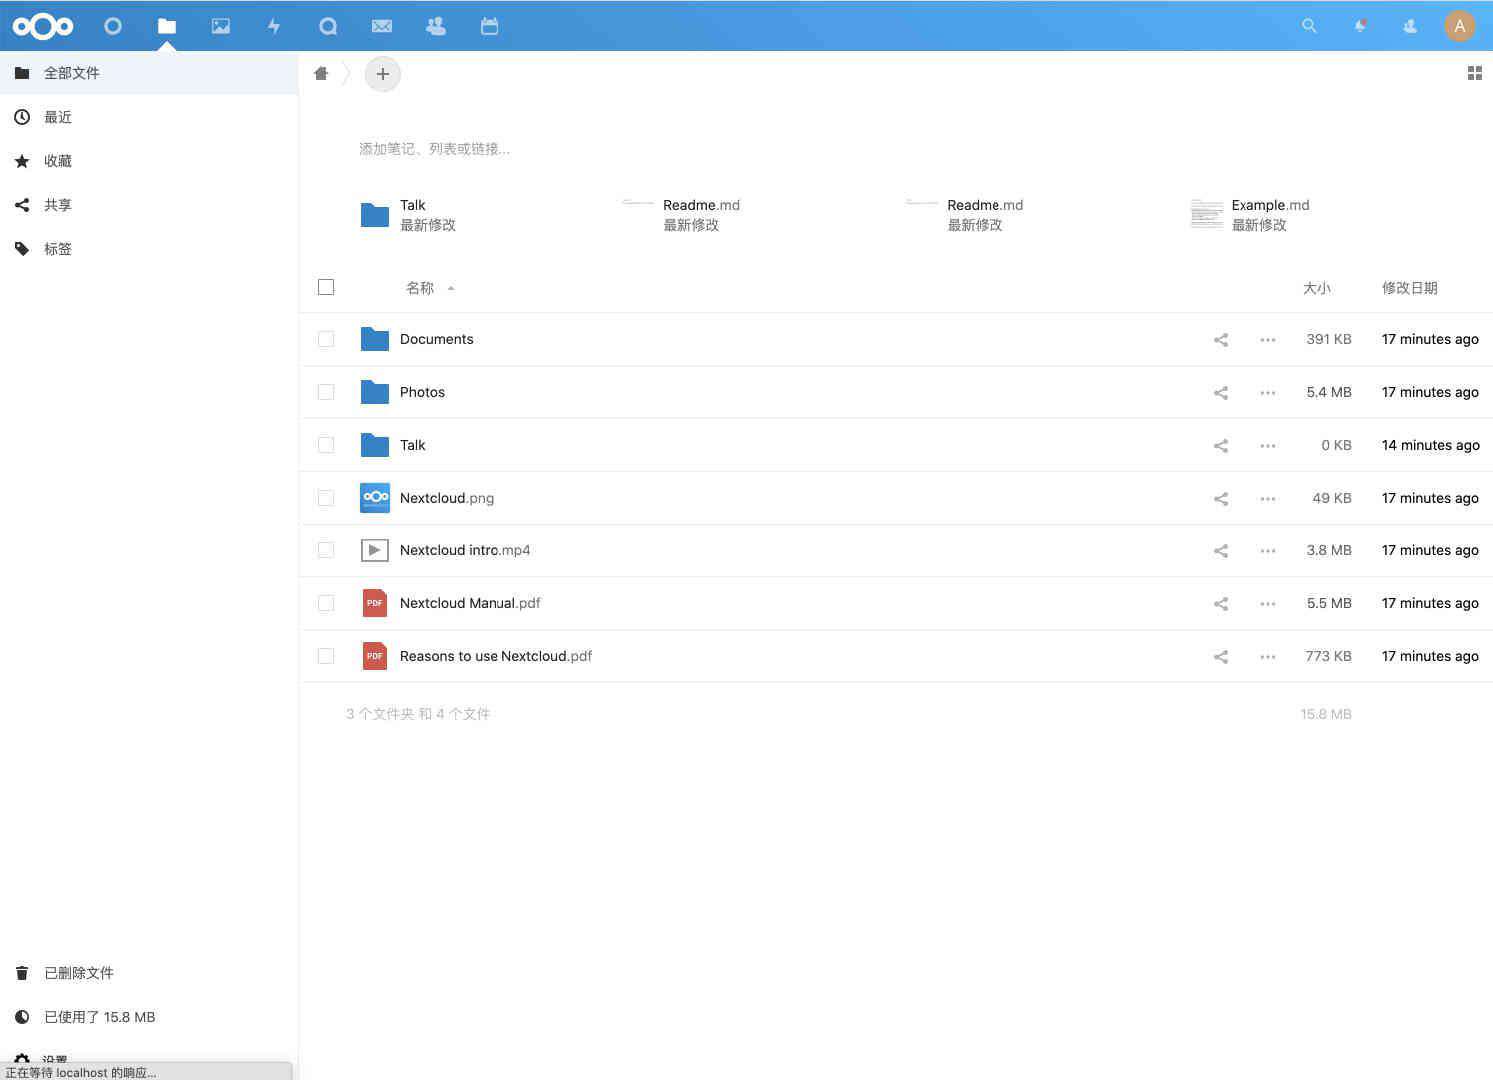Click the Nextcloud logo in the header

click(43, 26)
